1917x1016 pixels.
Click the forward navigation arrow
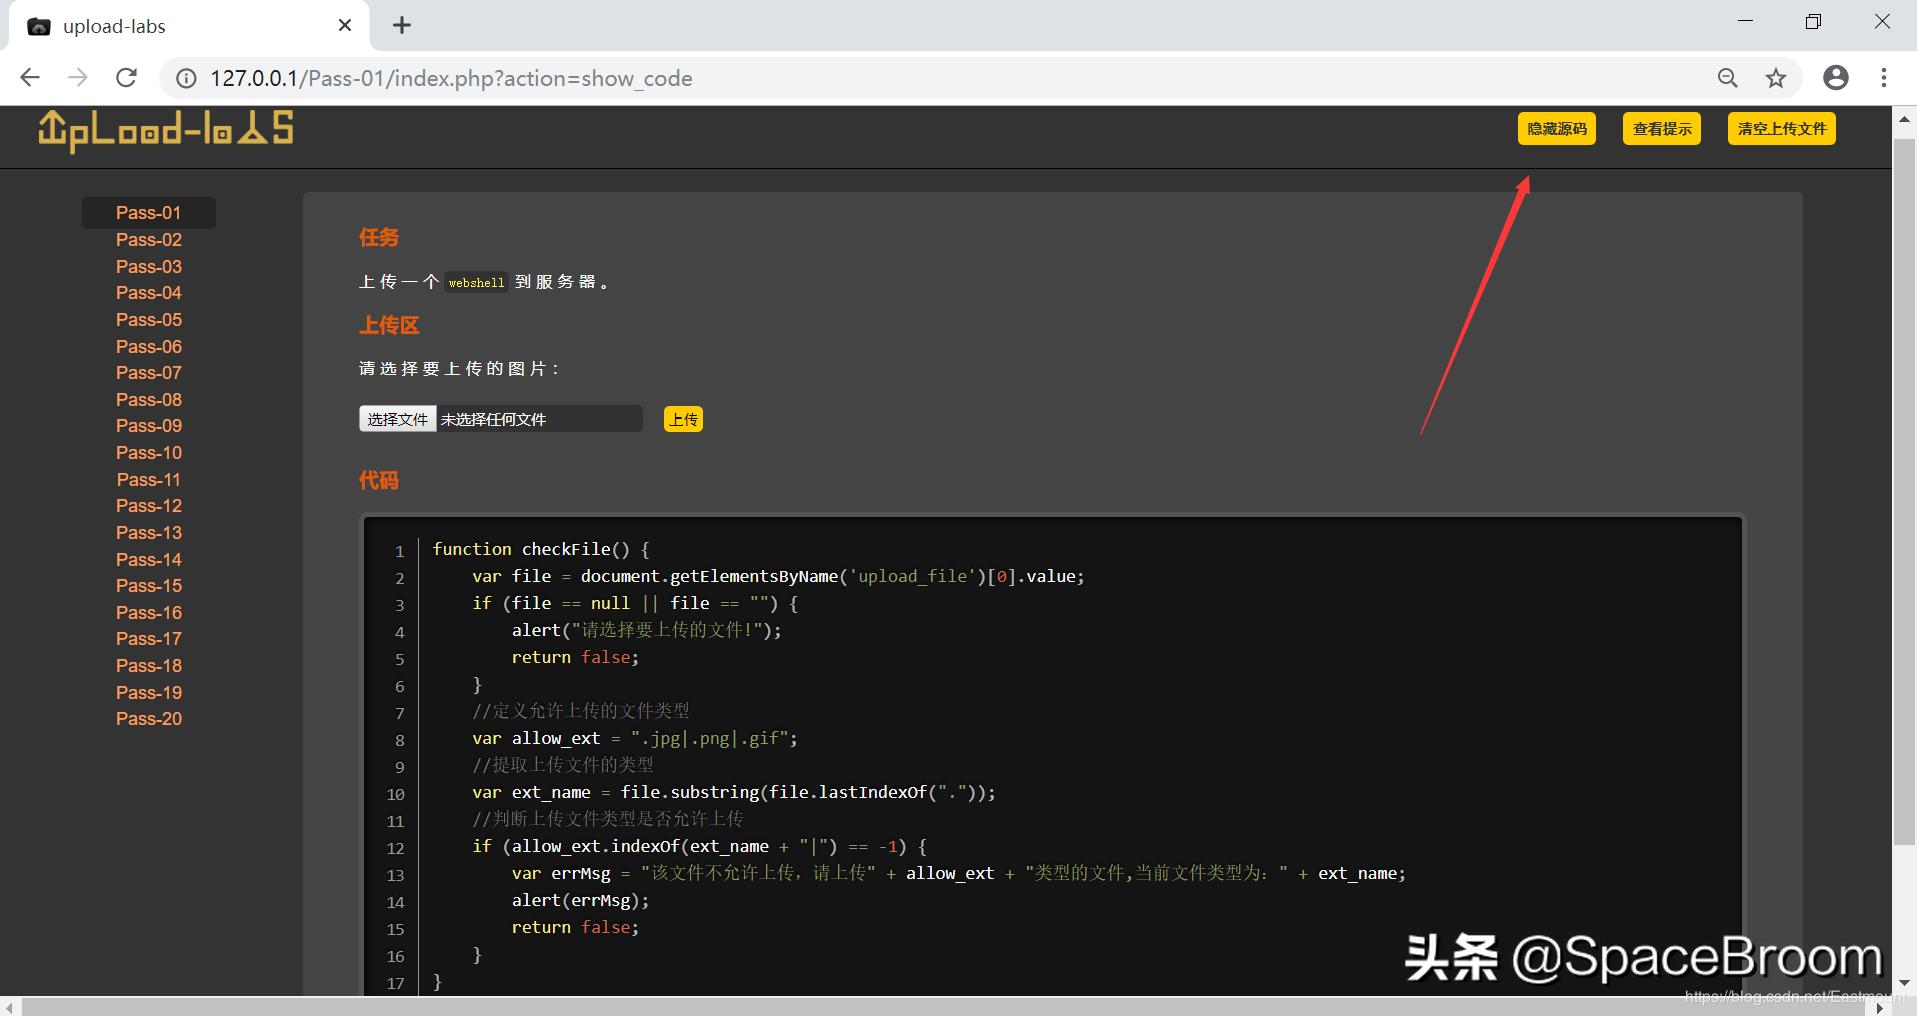point(78,77)
